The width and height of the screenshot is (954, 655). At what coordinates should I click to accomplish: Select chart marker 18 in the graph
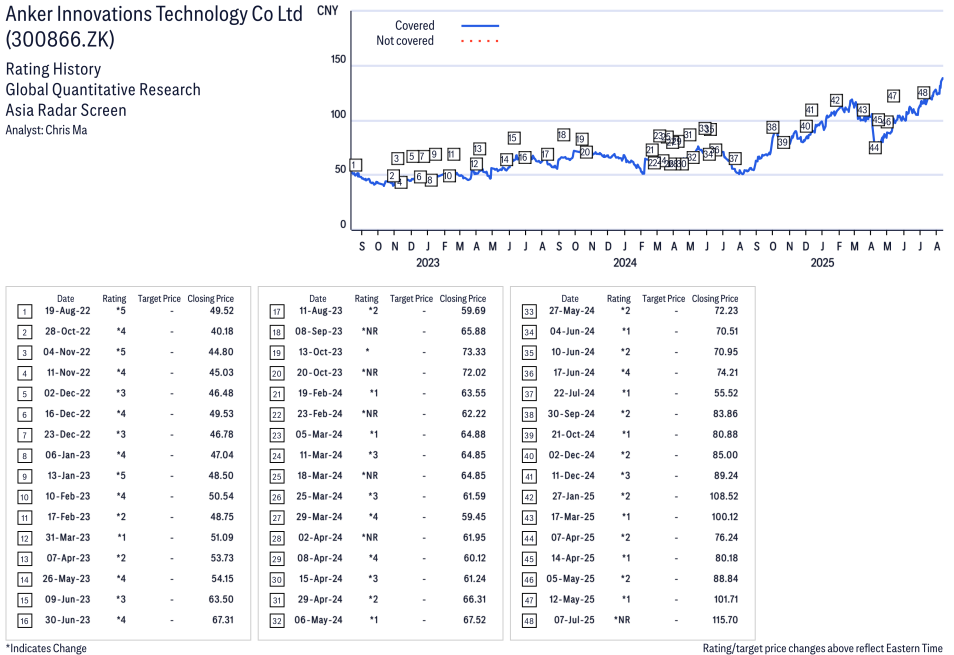click(563, 135)
